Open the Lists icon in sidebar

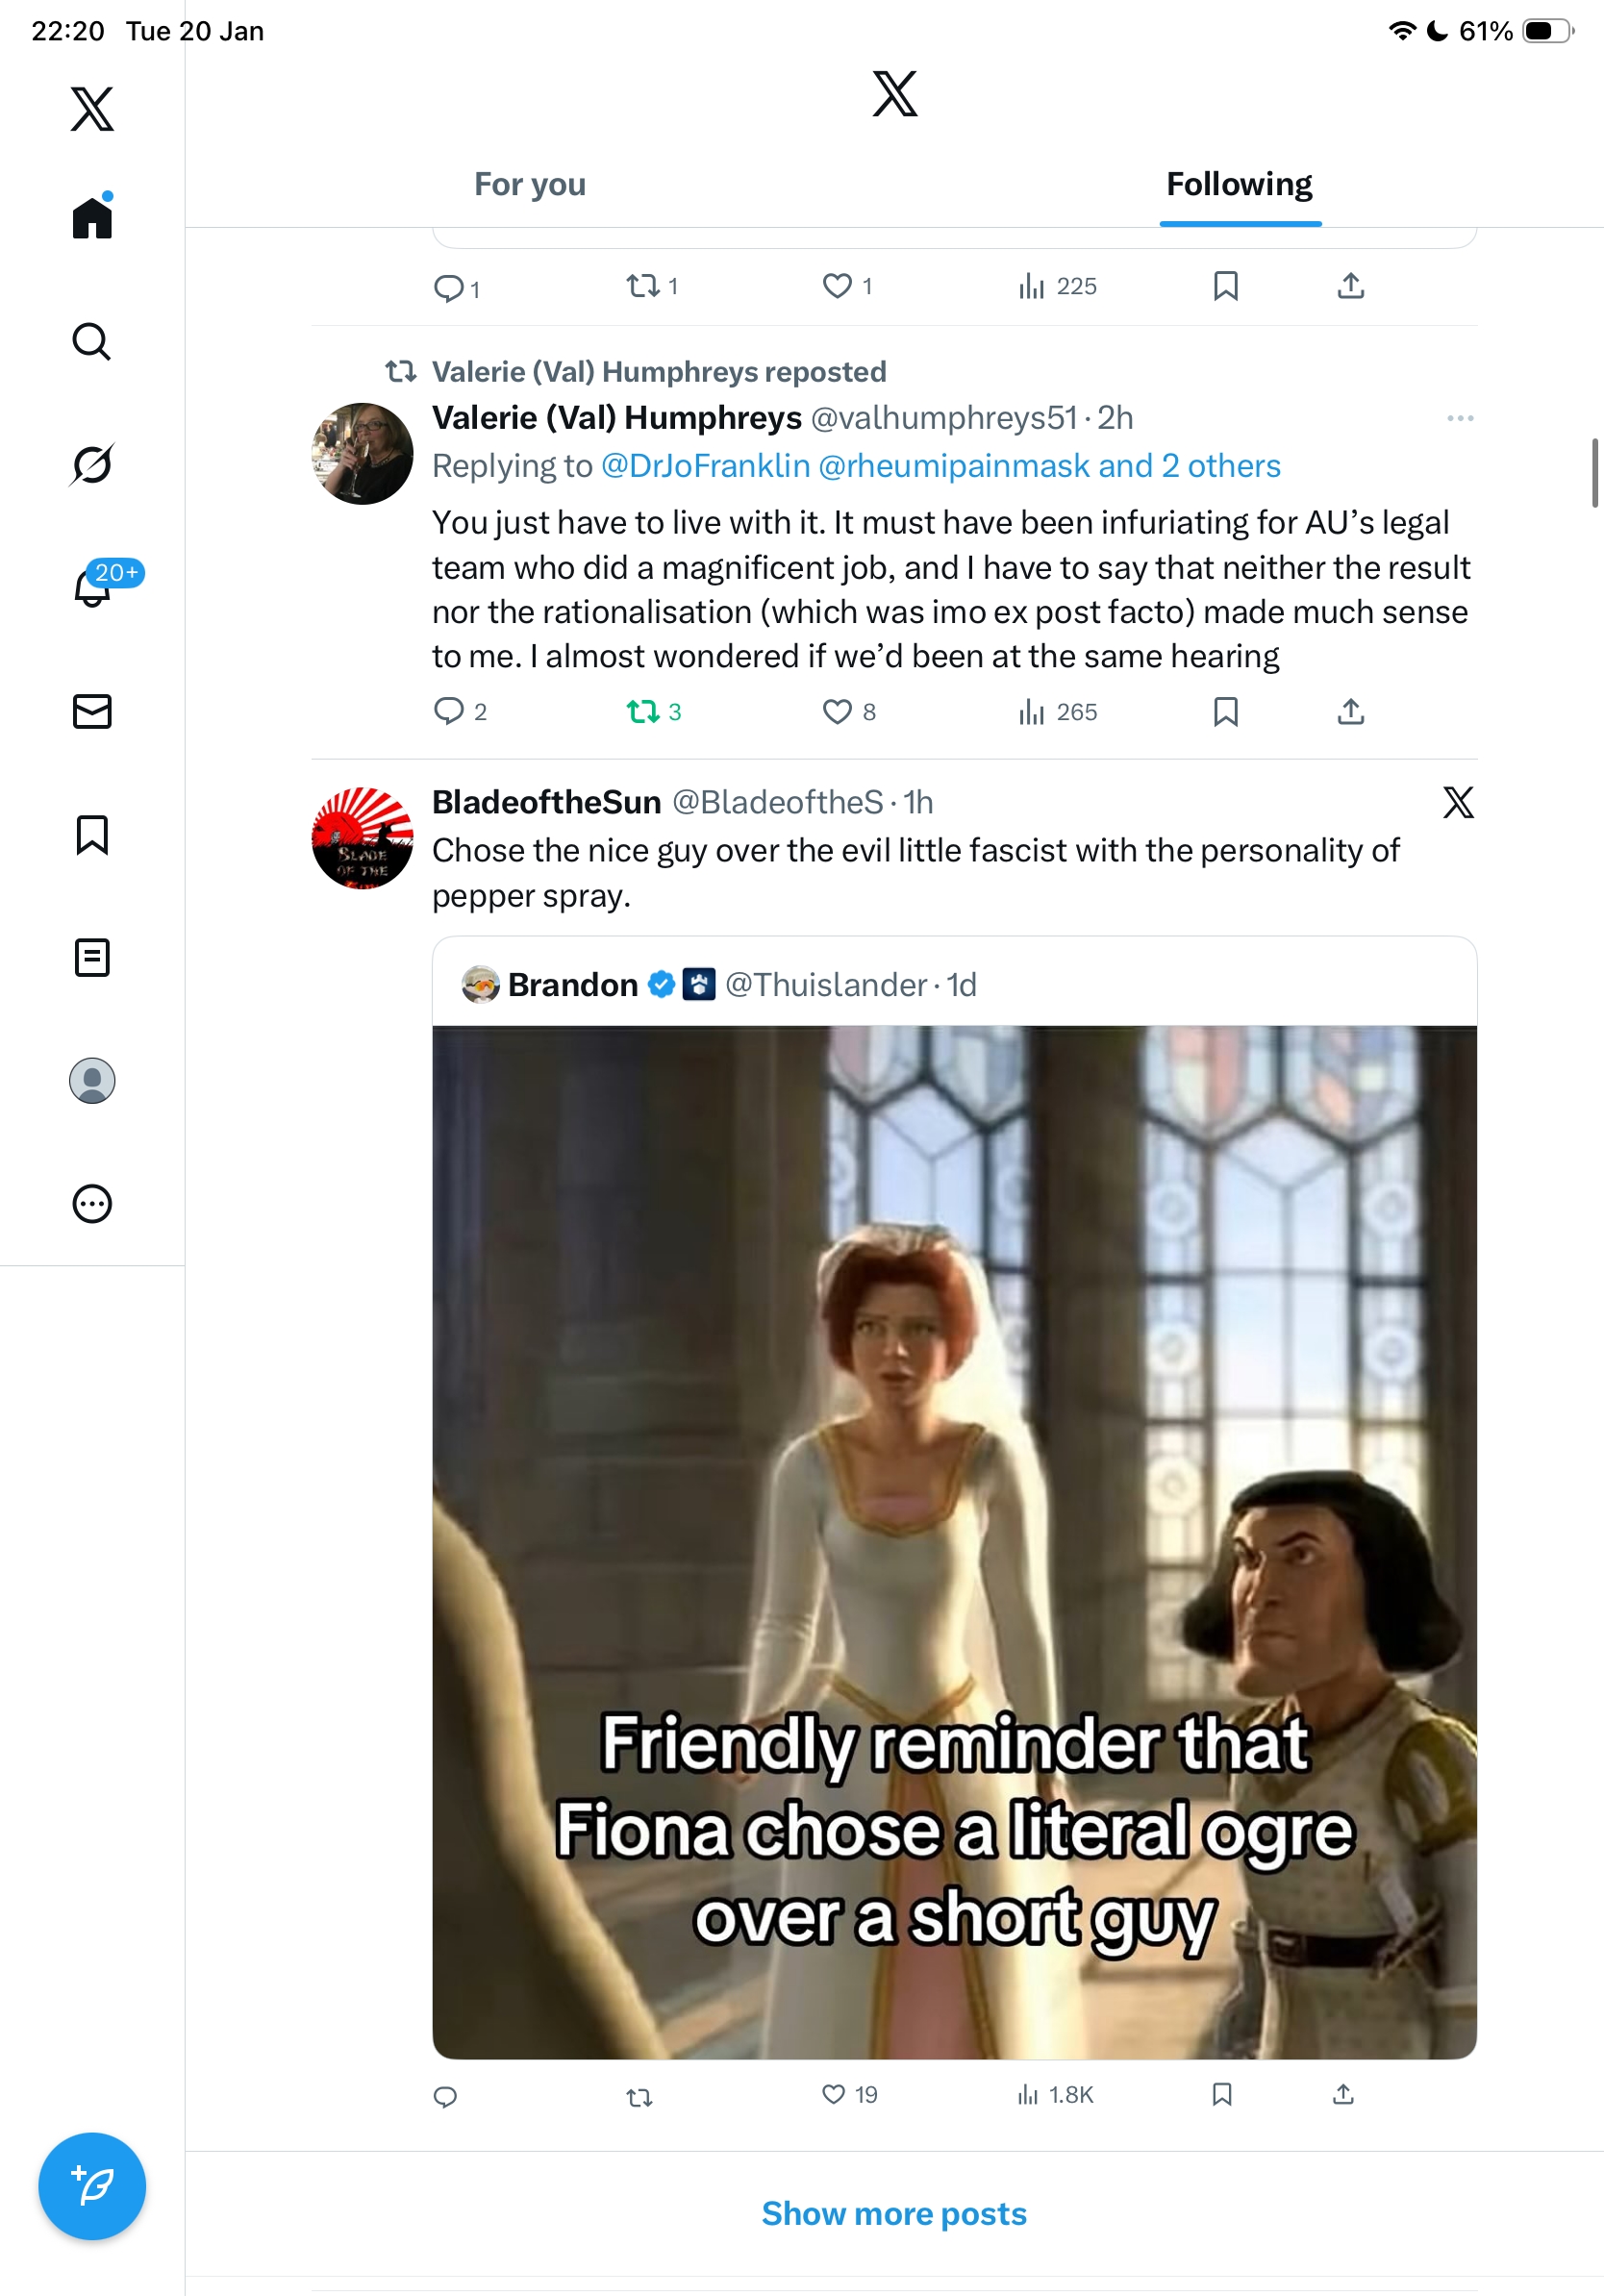coord(92,957)
